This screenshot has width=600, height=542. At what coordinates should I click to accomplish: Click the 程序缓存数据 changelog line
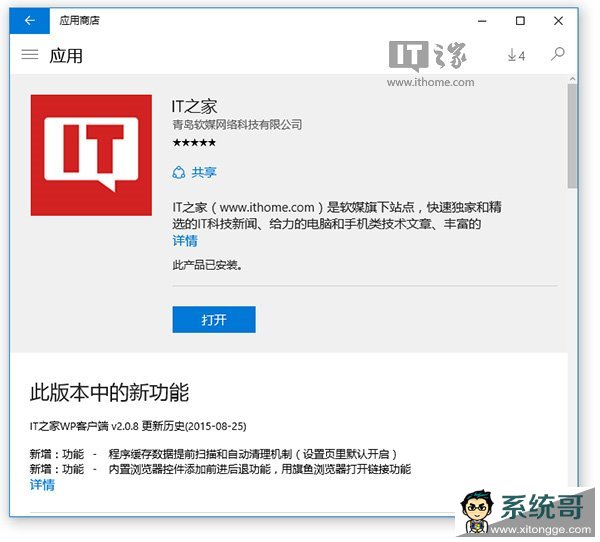click(x=214, y=454)
